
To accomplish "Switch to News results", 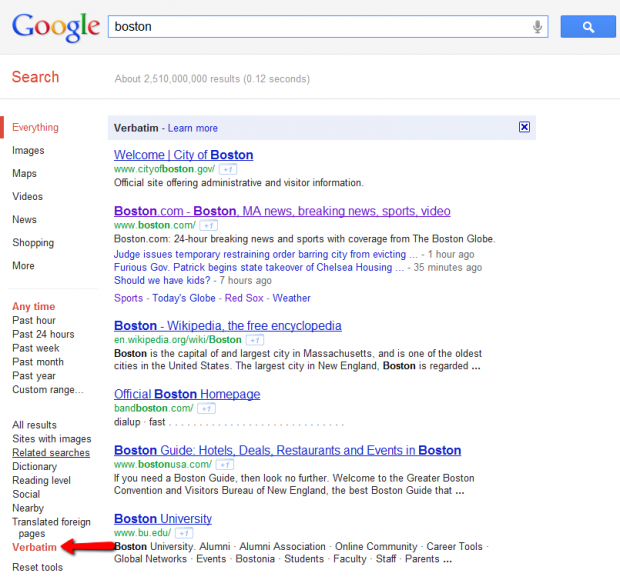I will pos(24,219).
